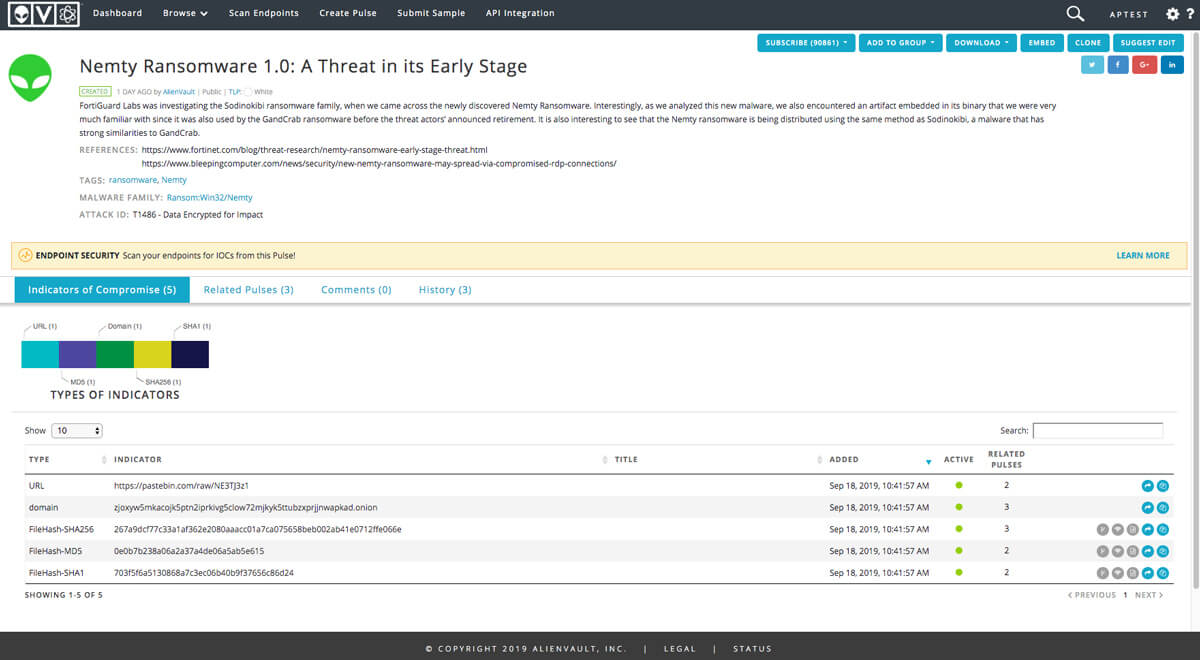
Task: Click second gray icon in FileHash-SHA256 row
Action: [1118, 529]
